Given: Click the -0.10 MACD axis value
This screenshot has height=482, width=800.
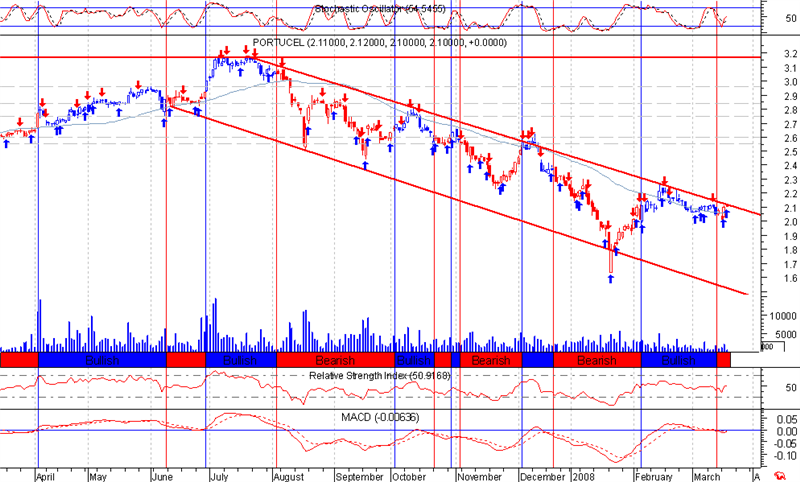Looking at the screenshot, I should pyautogui.click(x=787, y=455).
